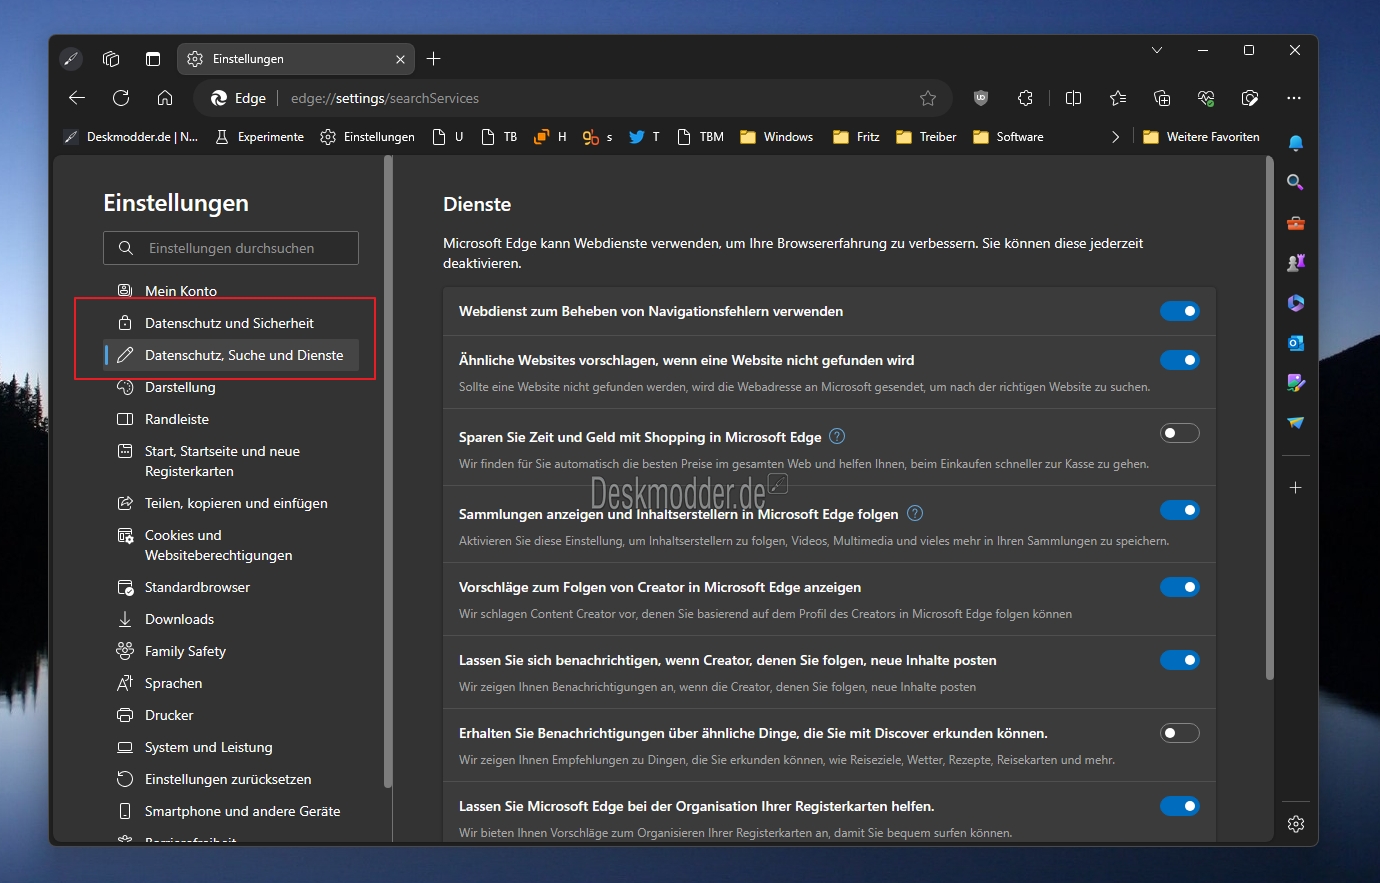The height and width of the screenshot is (883, 1380).
Task: Toggle Sammlungen anzeigen und Inhaltserstellern folgen
Action: 1180,510
